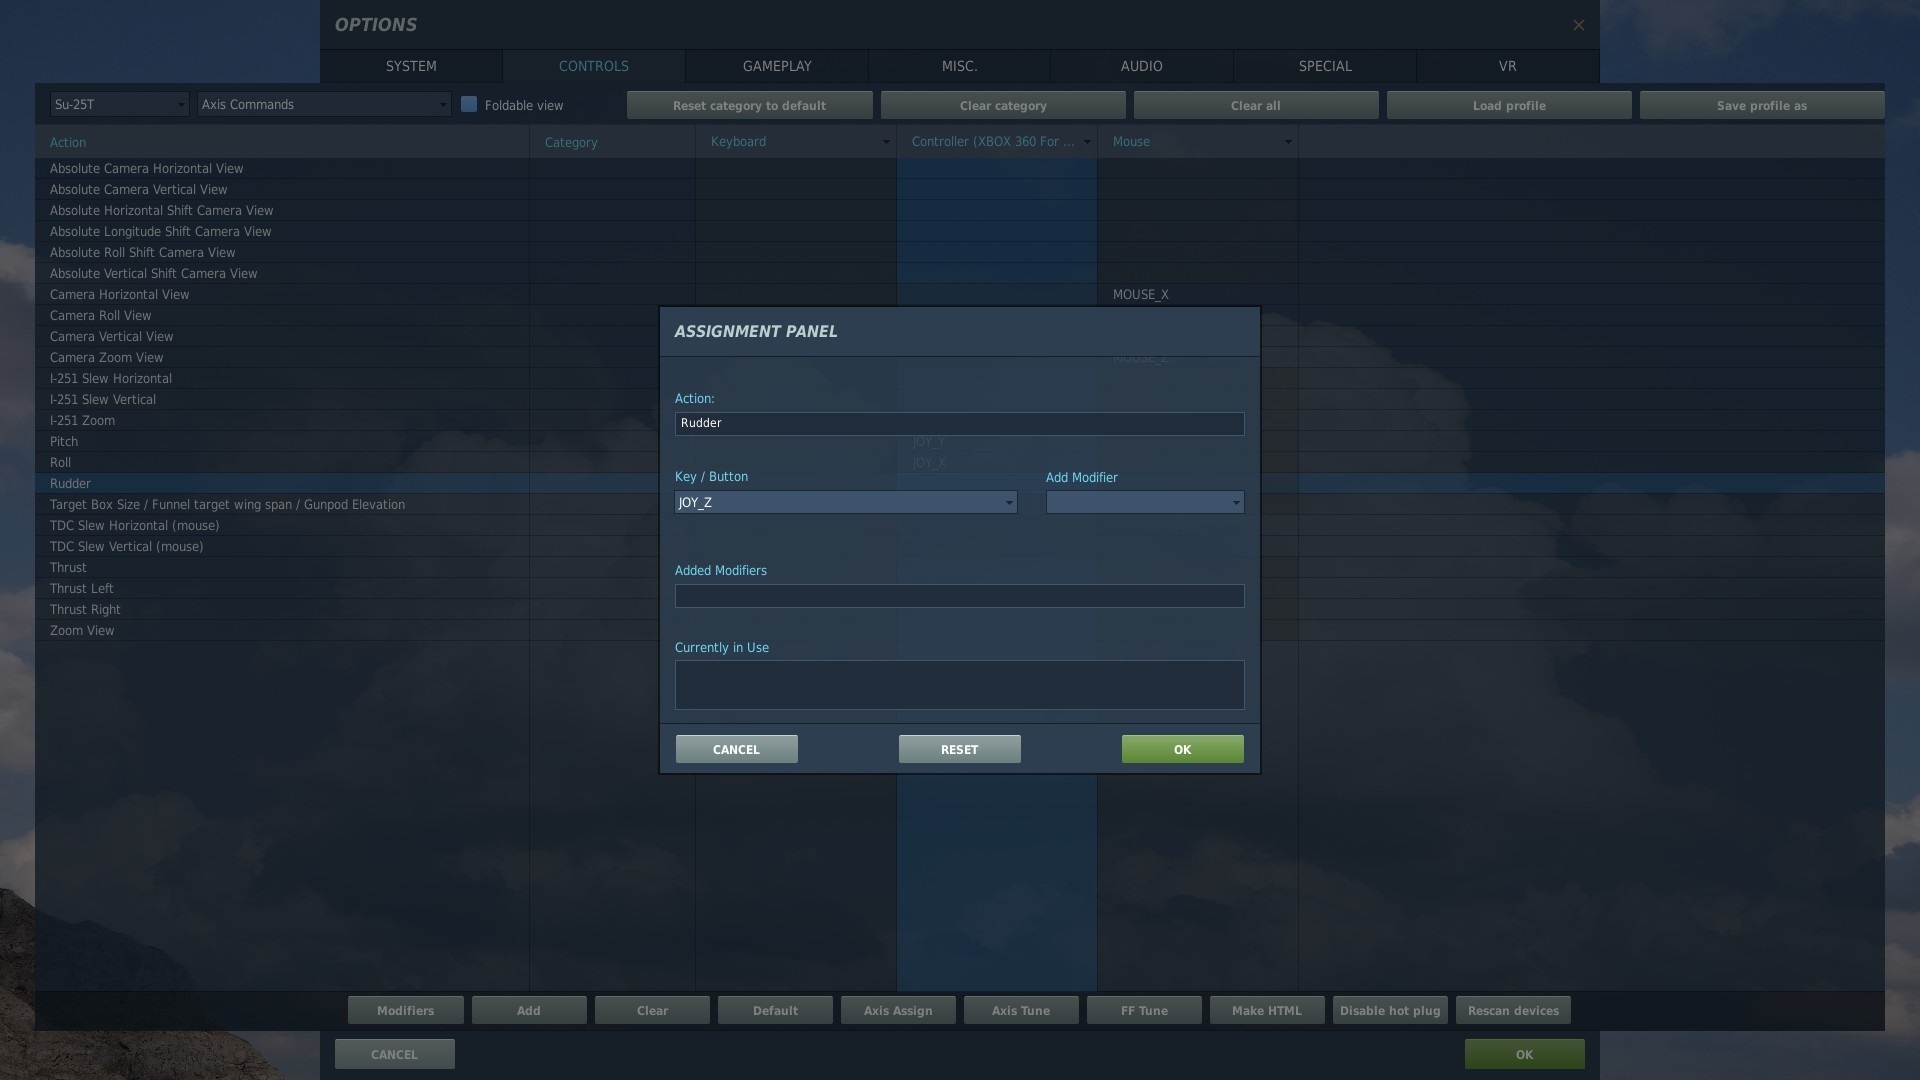The height and width of the screenshot is (1080, 1920).
Task: Switch to the AUDIO tab
Action: pyautogui.click(x=1141, y=66)
